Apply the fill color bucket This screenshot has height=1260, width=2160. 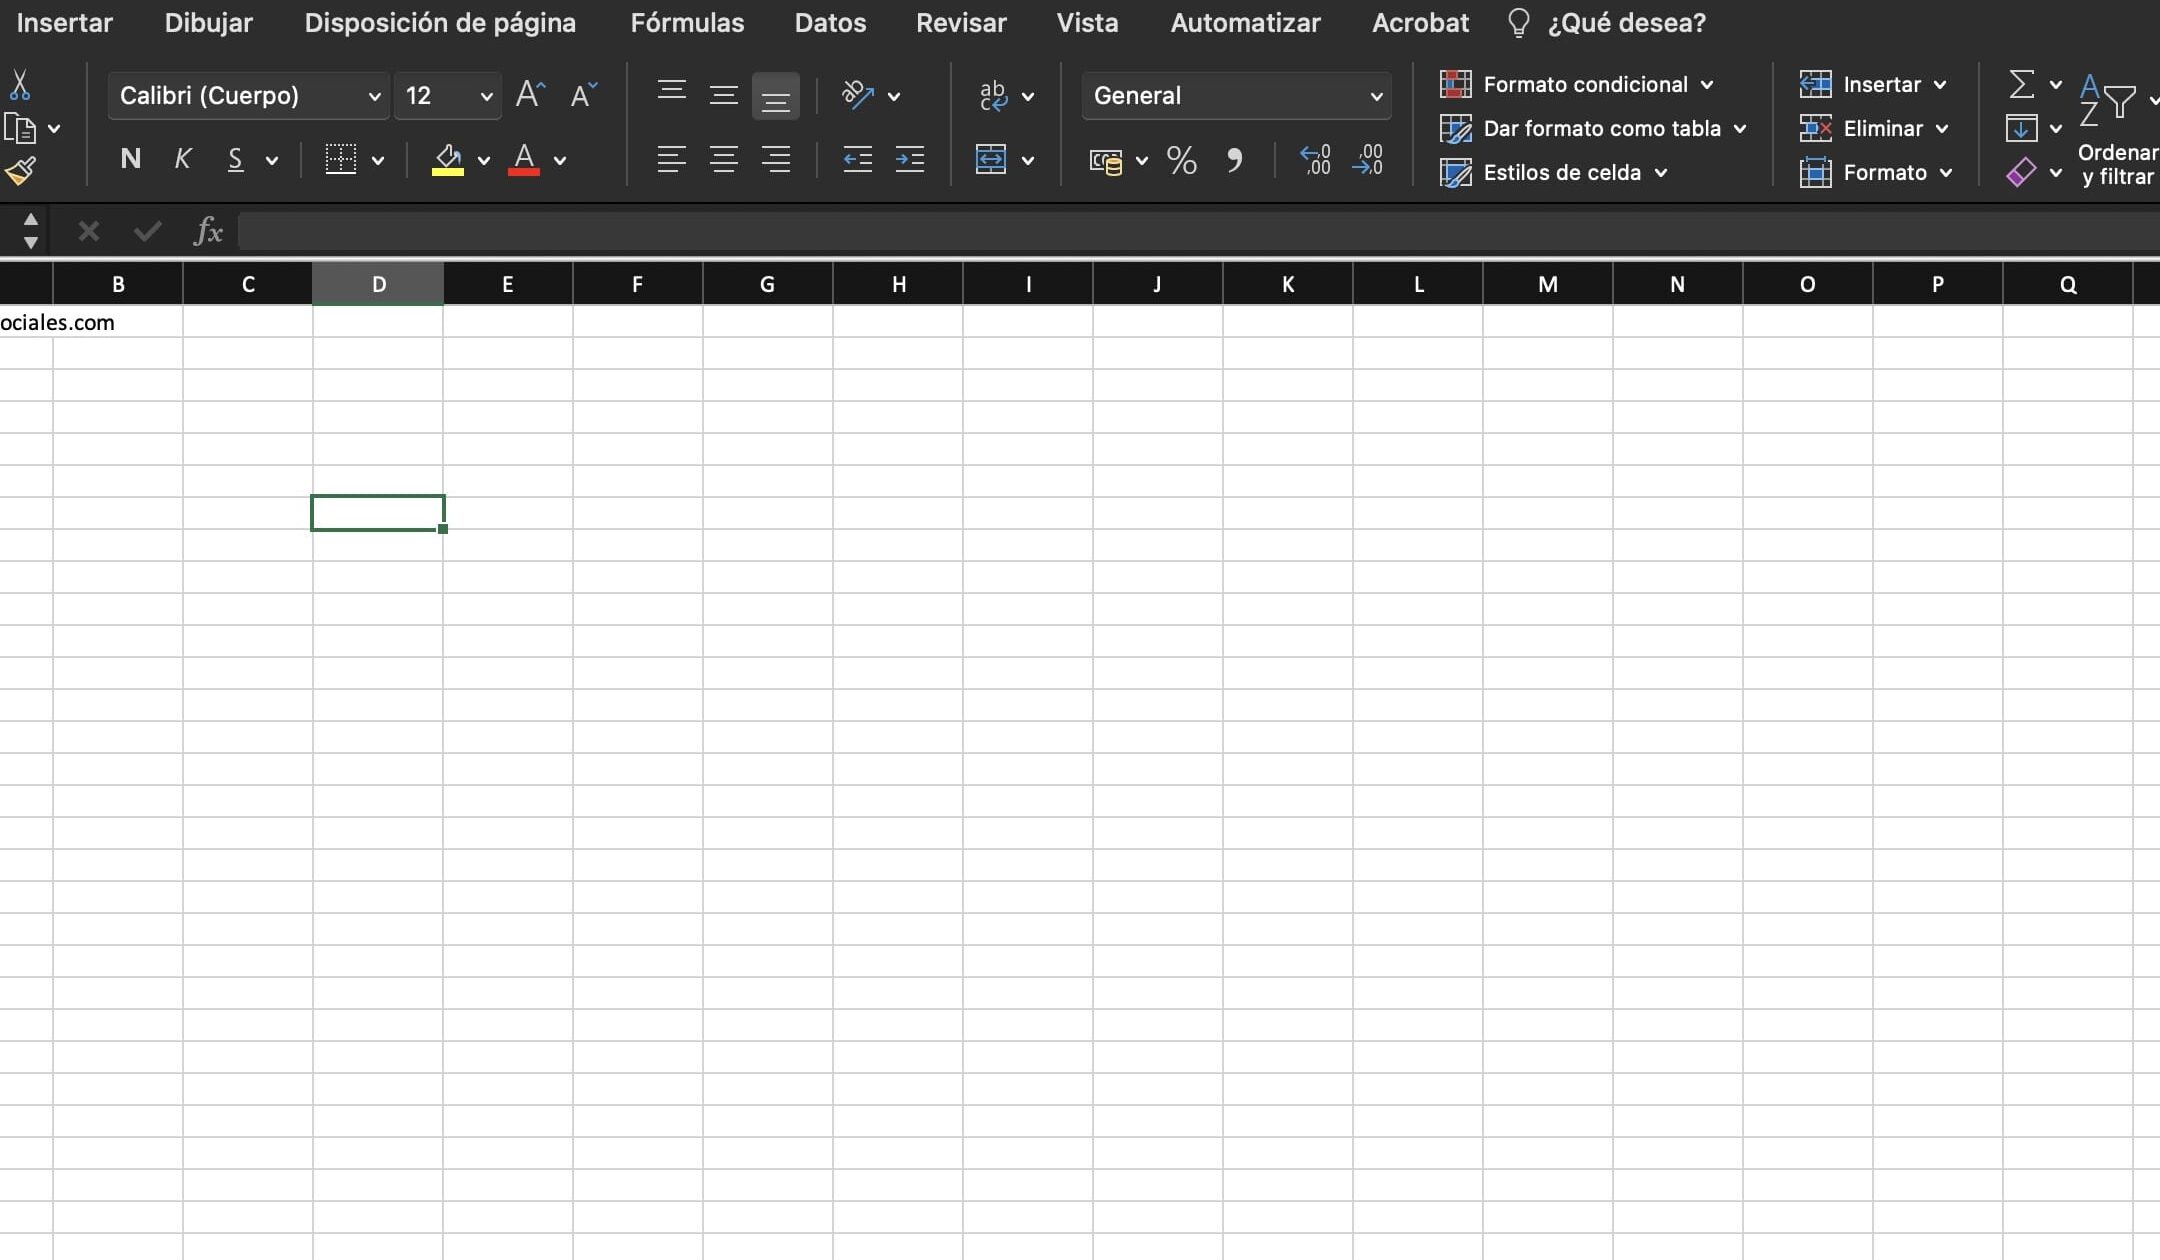[x=448, y=159]
